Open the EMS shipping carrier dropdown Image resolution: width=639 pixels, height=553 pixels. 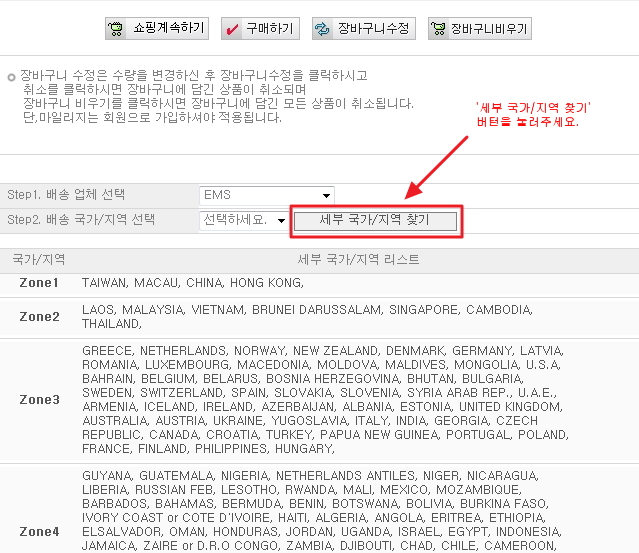266,194
